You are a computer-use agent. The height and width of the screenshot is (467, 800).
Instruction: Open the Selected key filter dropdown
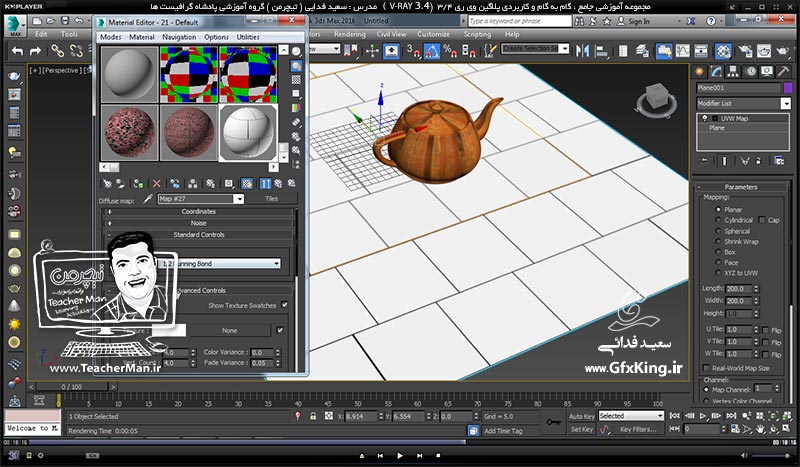coord(661,416)
